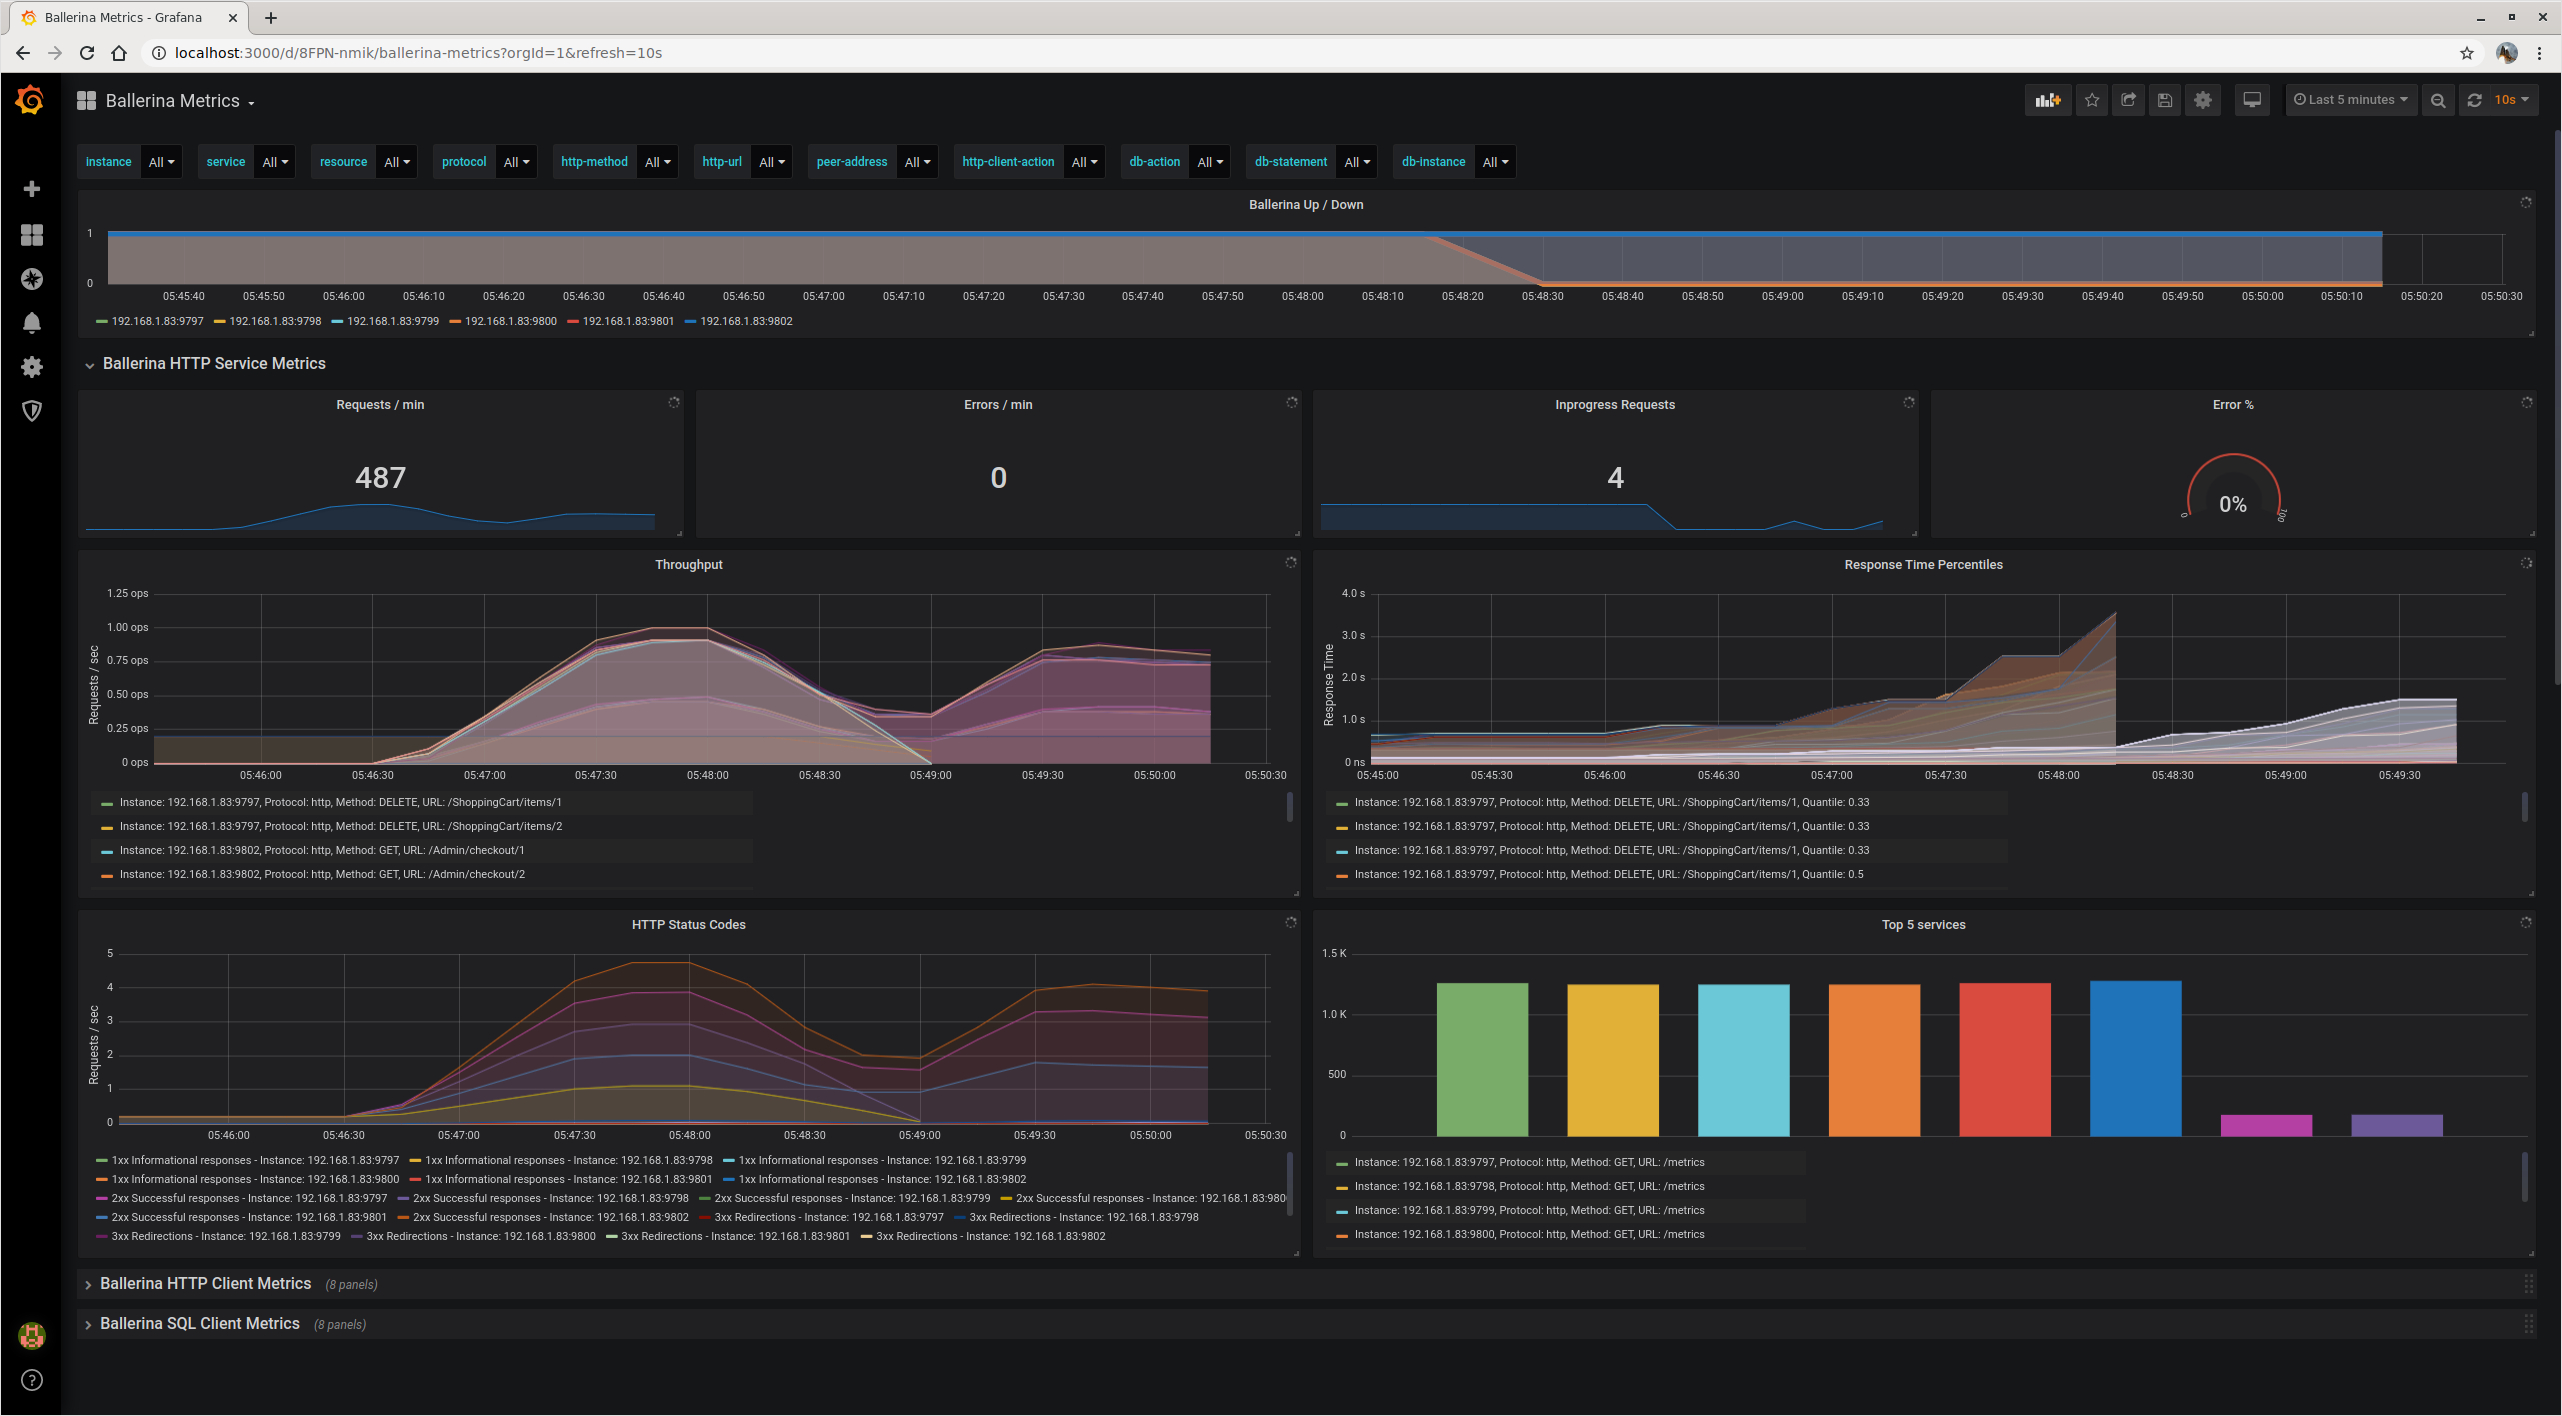
Task: Click the refresh dashboard button
Action: pyautogui.click(x=2474, y=100)
